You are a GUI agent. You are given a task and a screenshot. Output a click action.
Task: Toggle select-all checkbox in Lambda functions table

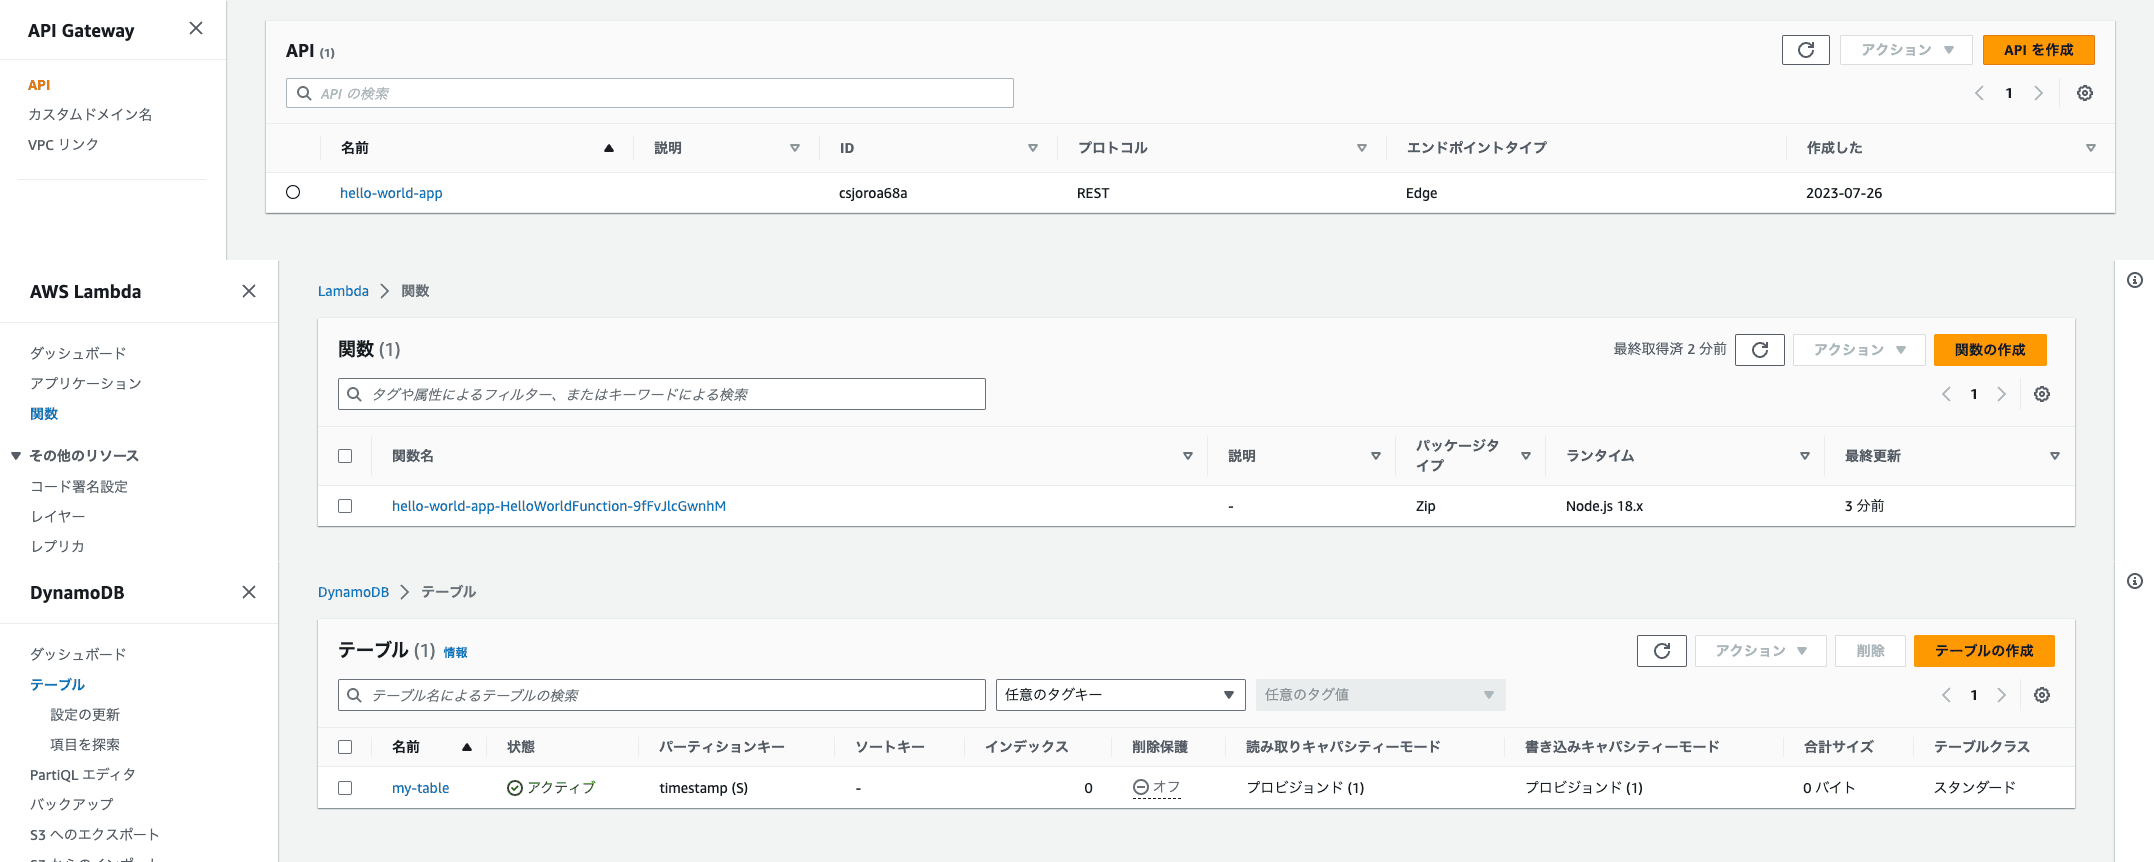coord(345,456)
